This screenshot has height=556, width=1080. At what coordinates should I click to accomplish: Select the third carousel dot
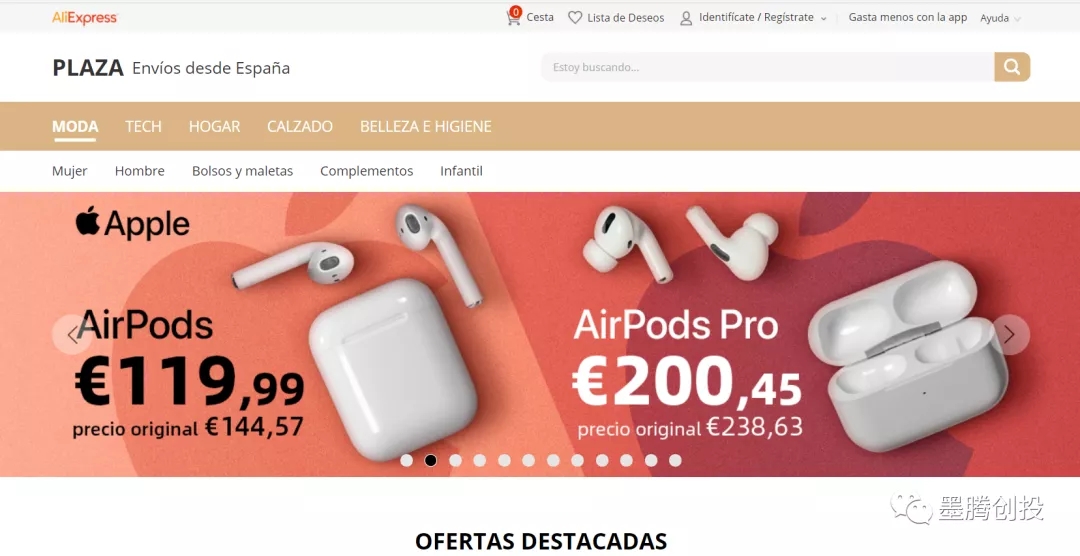coord(455,460)
